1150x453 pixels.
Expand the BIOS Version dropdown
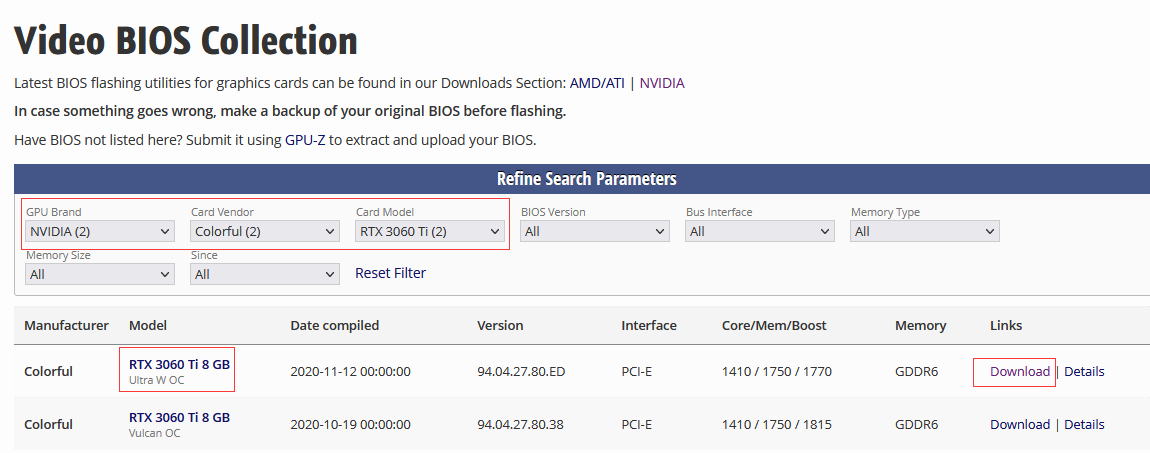point(595,232)
